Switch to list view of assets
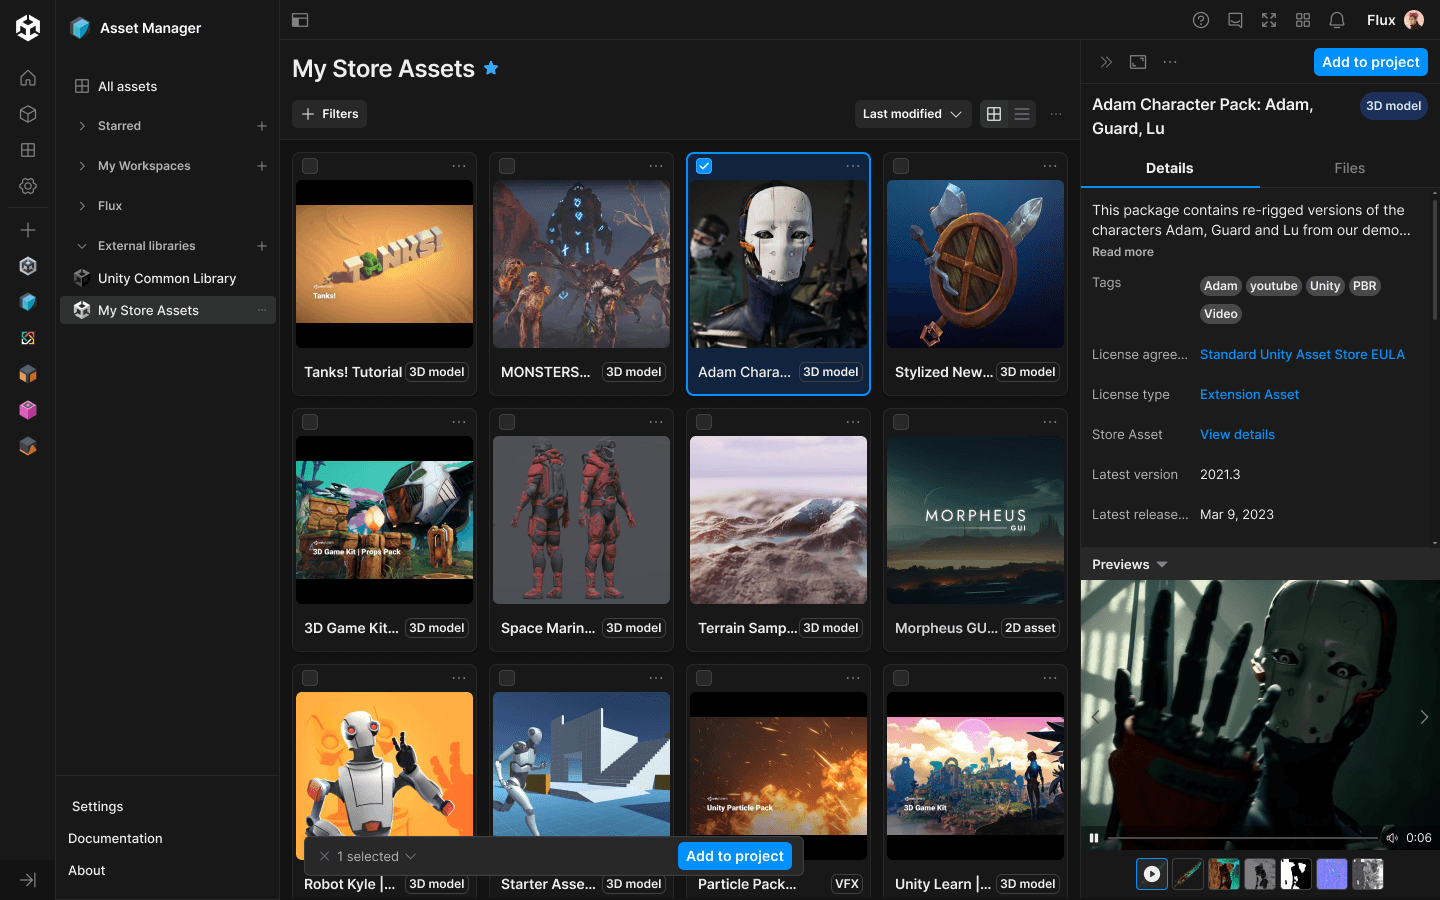 click(x=1021, y=114)
